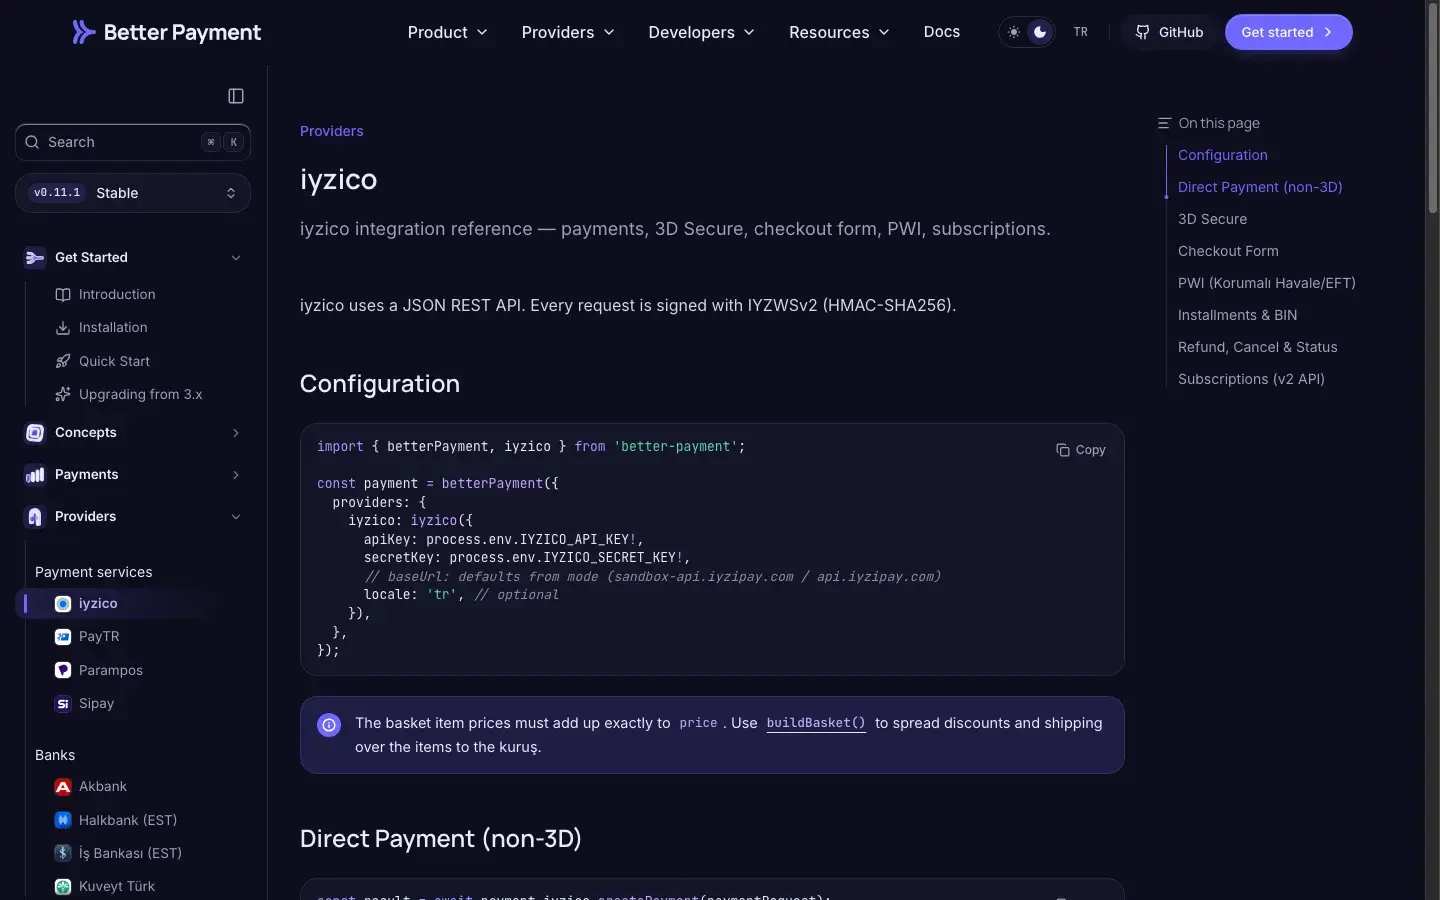Click the Get started button
This screenshot has height=900, width=1440.
1288,32
